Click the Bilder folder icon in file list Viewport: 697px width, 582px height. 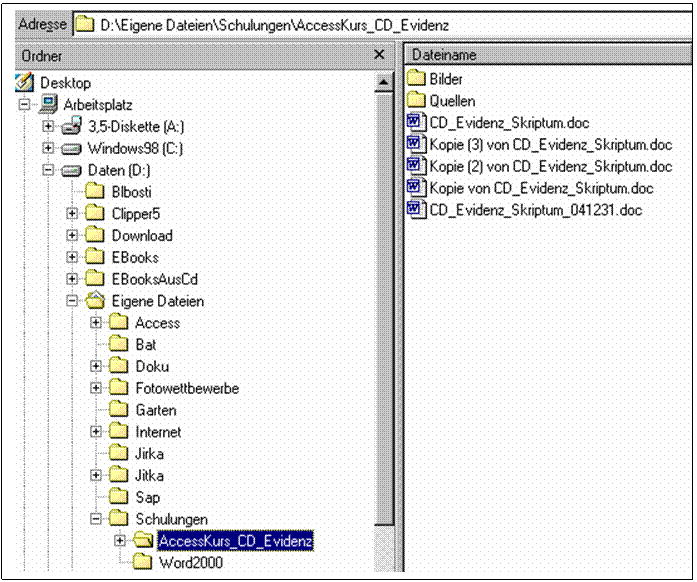[416, 78]
